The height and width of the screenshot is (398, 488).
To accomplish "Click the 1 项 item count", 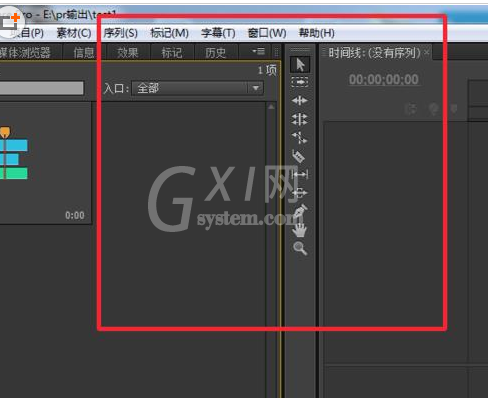I will coord(267,70).
